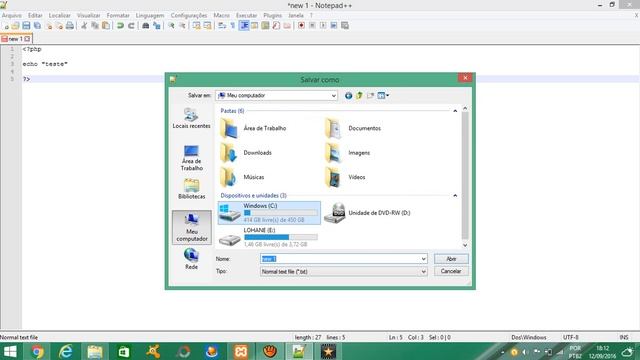This screenshot has width=640, height=360.
Task: Open the Localizar menu
Action: coord(60,16)
